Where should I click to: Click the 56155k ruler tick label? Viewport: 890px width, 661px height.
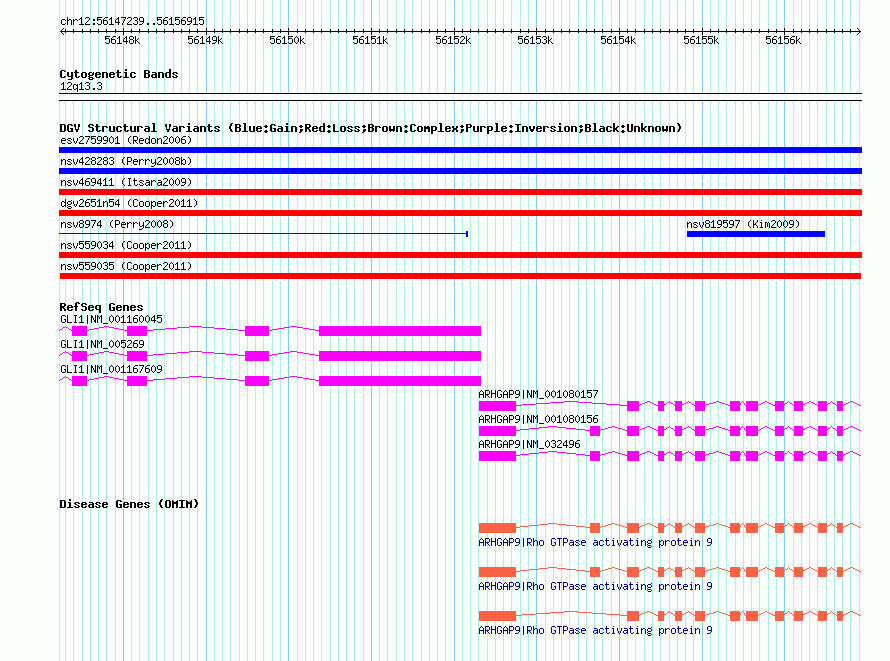pos(701,41)
